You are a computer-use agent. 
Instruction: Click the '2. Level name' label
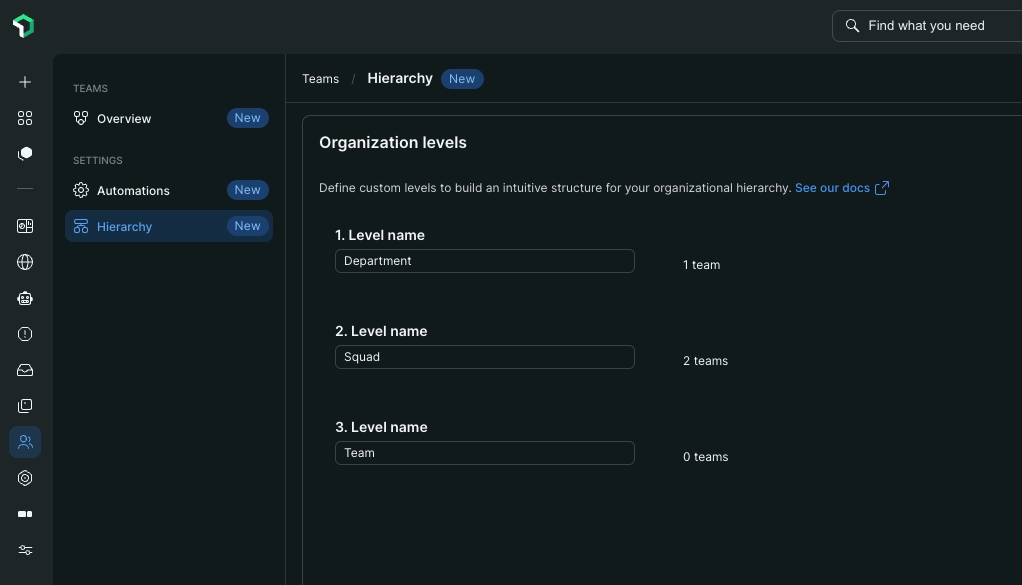pos(381,331)
